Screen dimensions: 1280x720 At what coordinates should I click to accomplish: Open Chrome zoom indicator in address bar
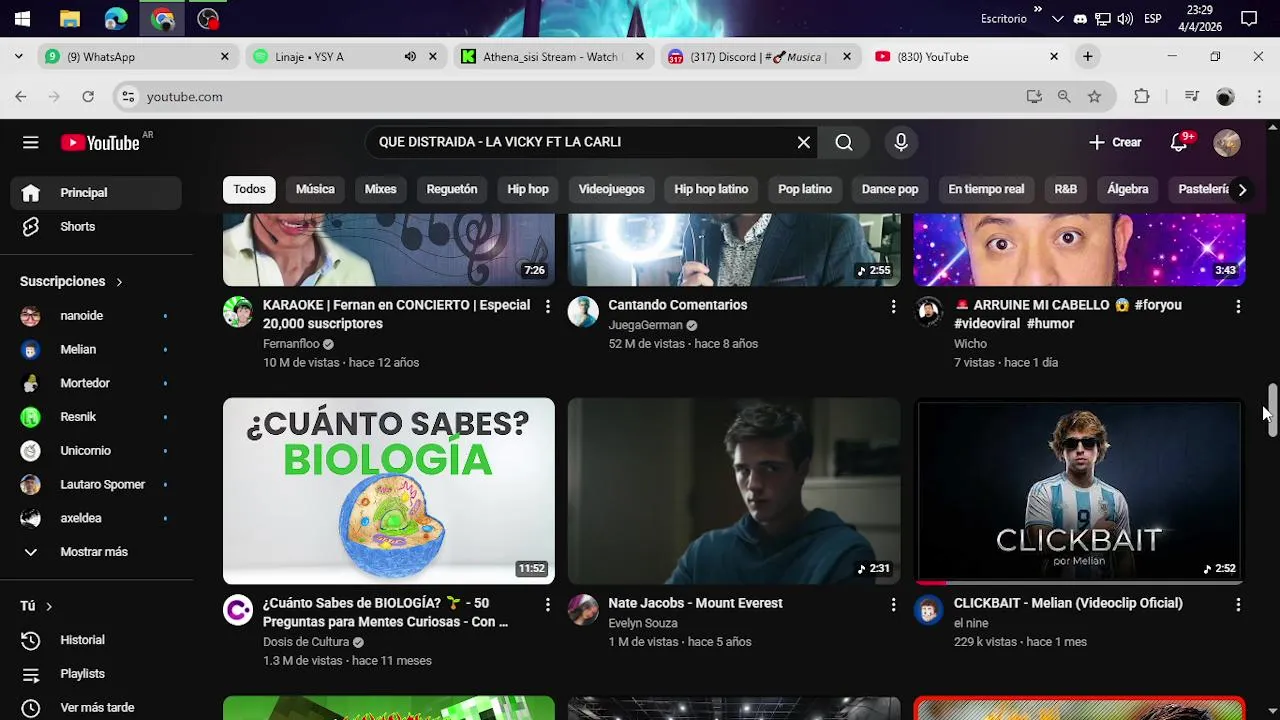click(x=1064, y=97)
